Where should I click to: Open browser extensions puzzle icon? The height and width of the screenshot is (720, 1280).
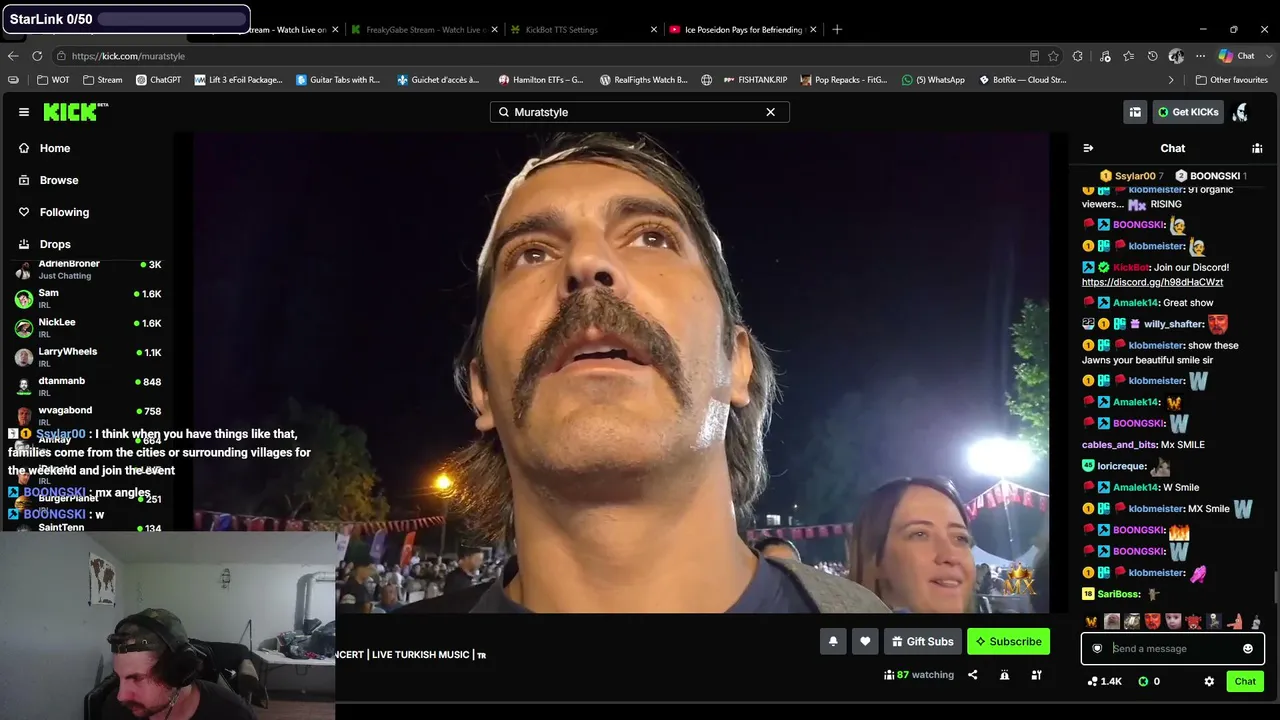[1078, 56]
